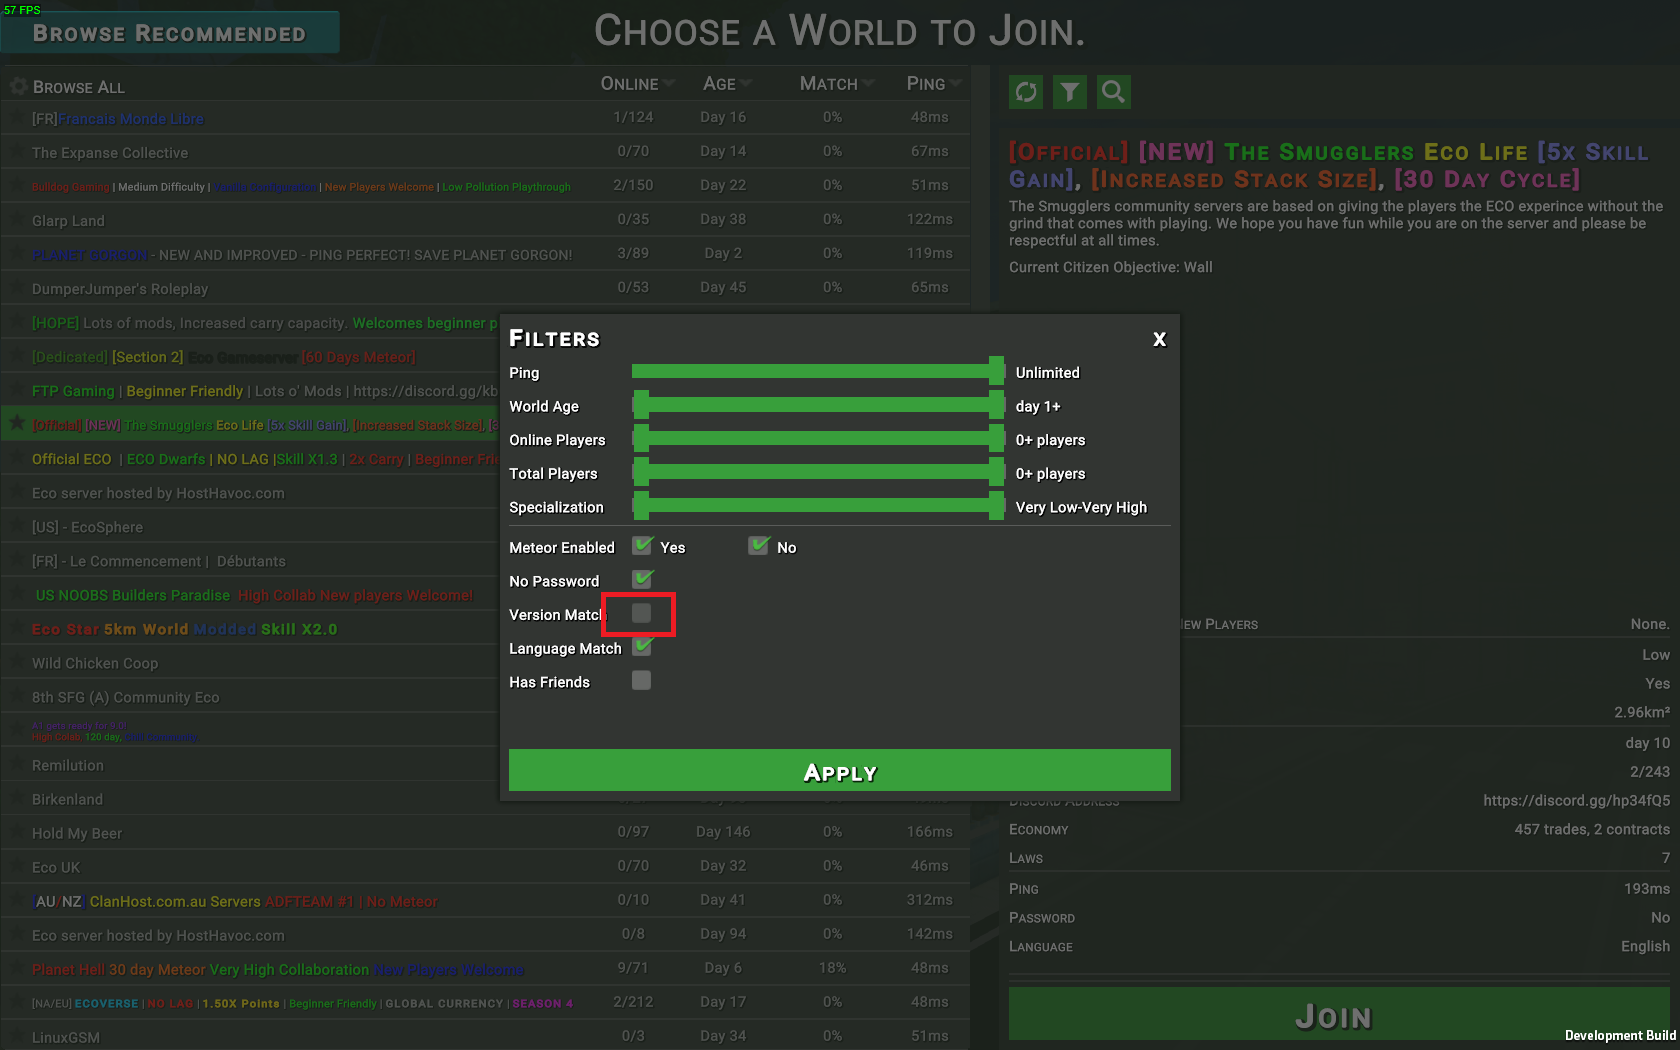Select US NOOBS Builders Paradise server
1680x1050 pixels.
[251, 595]
